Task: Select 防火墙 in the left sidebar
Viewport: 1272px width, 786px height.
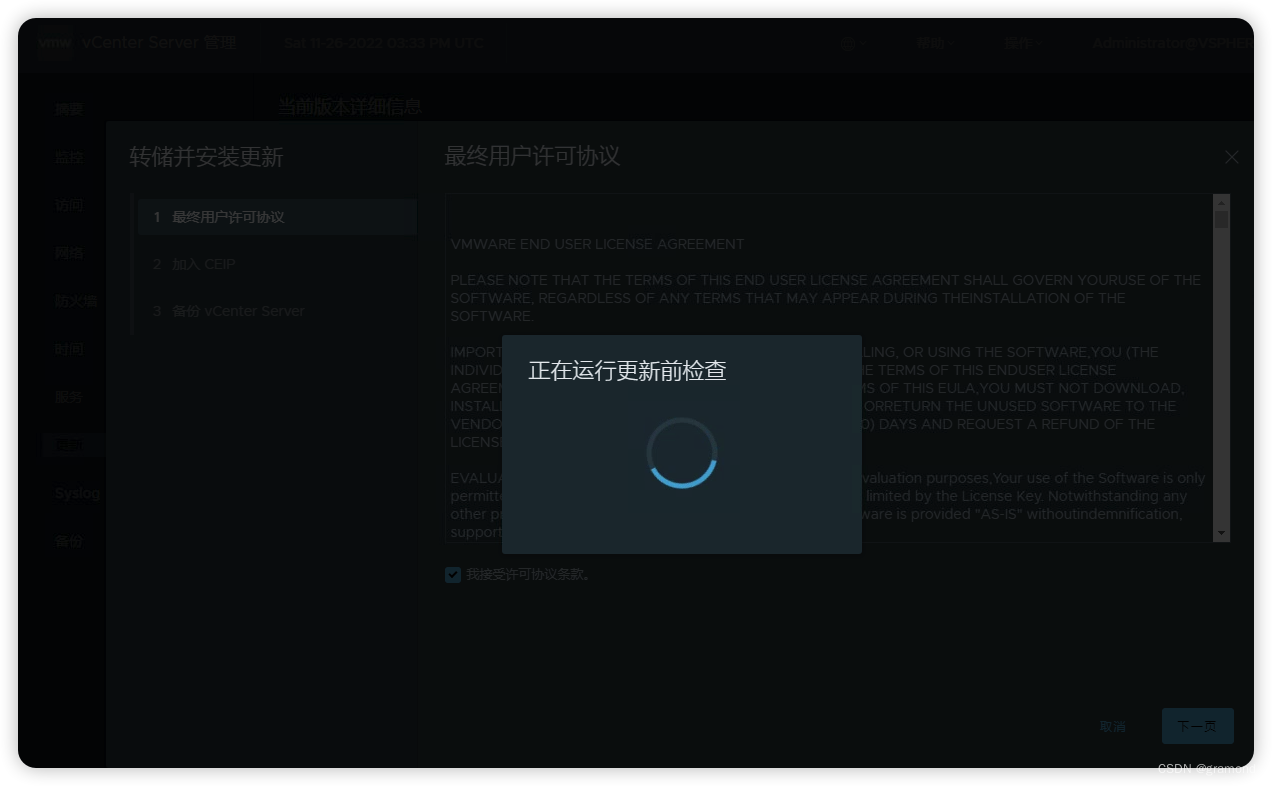Action: click(x=76, y=301)
